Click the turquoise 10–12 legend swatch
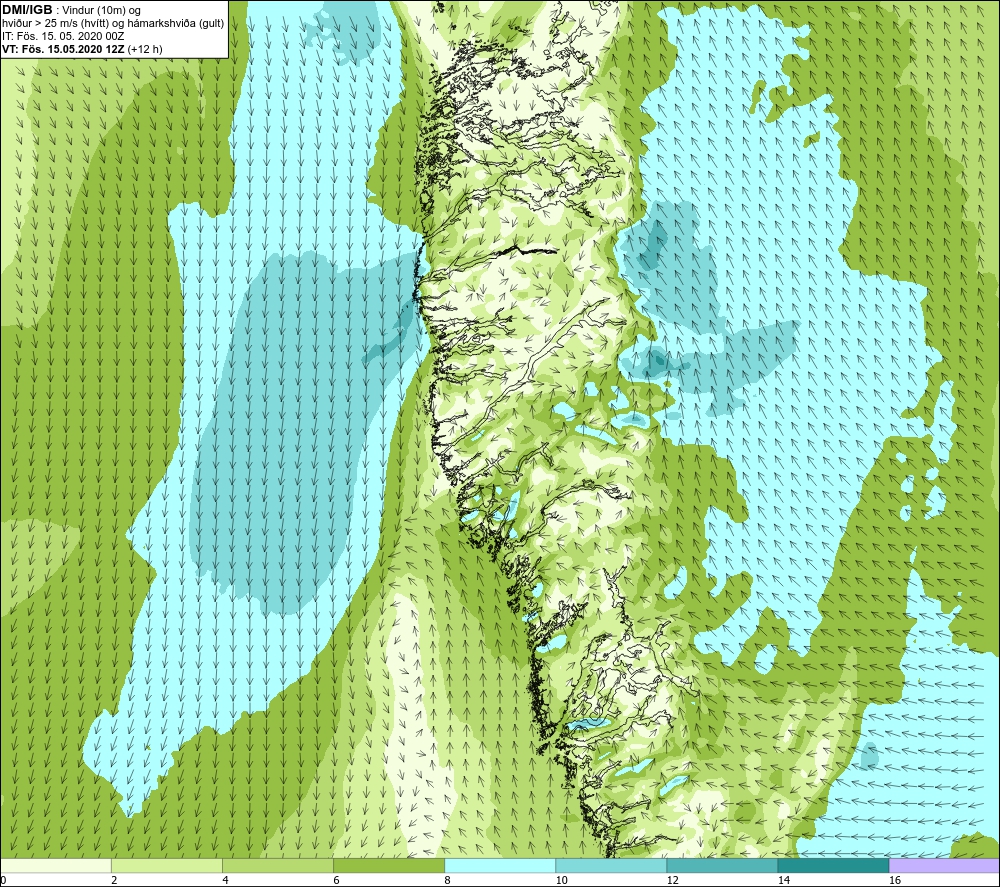This screenshot has height=887, width=1000. 611,865
